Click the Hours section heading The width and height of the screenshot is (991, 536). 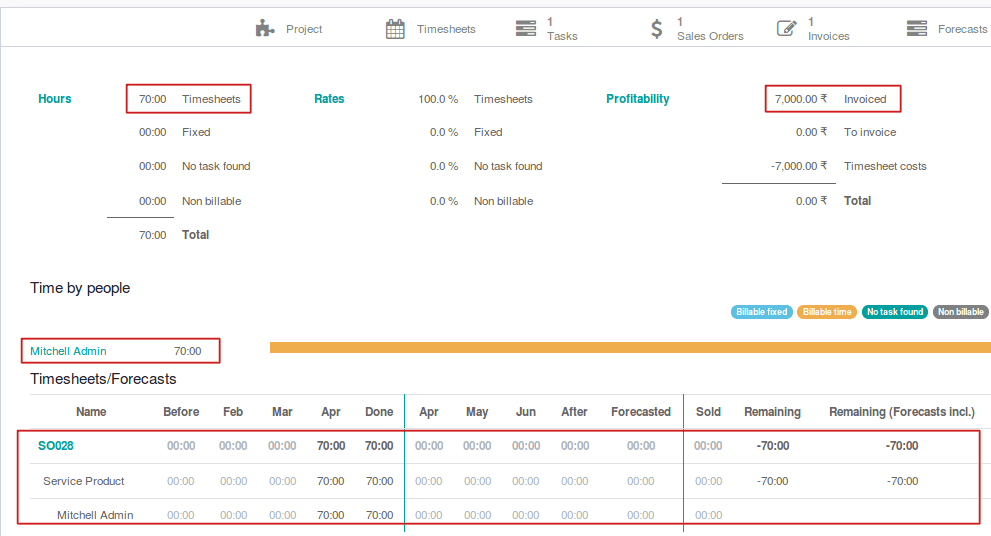pyautogui.click(x=54, y=99)
